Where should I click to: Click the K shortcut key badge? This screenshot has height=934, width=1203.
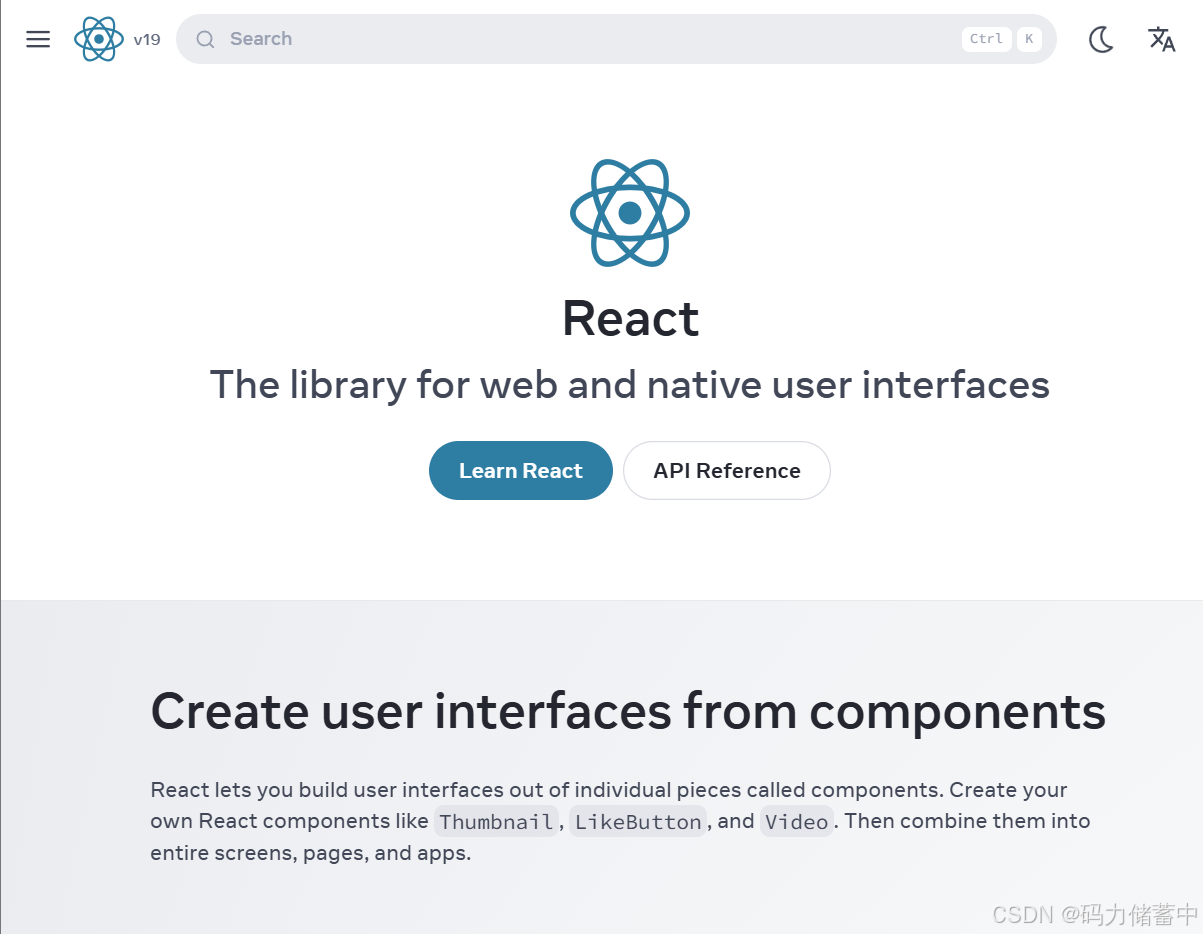[1029, 39]
